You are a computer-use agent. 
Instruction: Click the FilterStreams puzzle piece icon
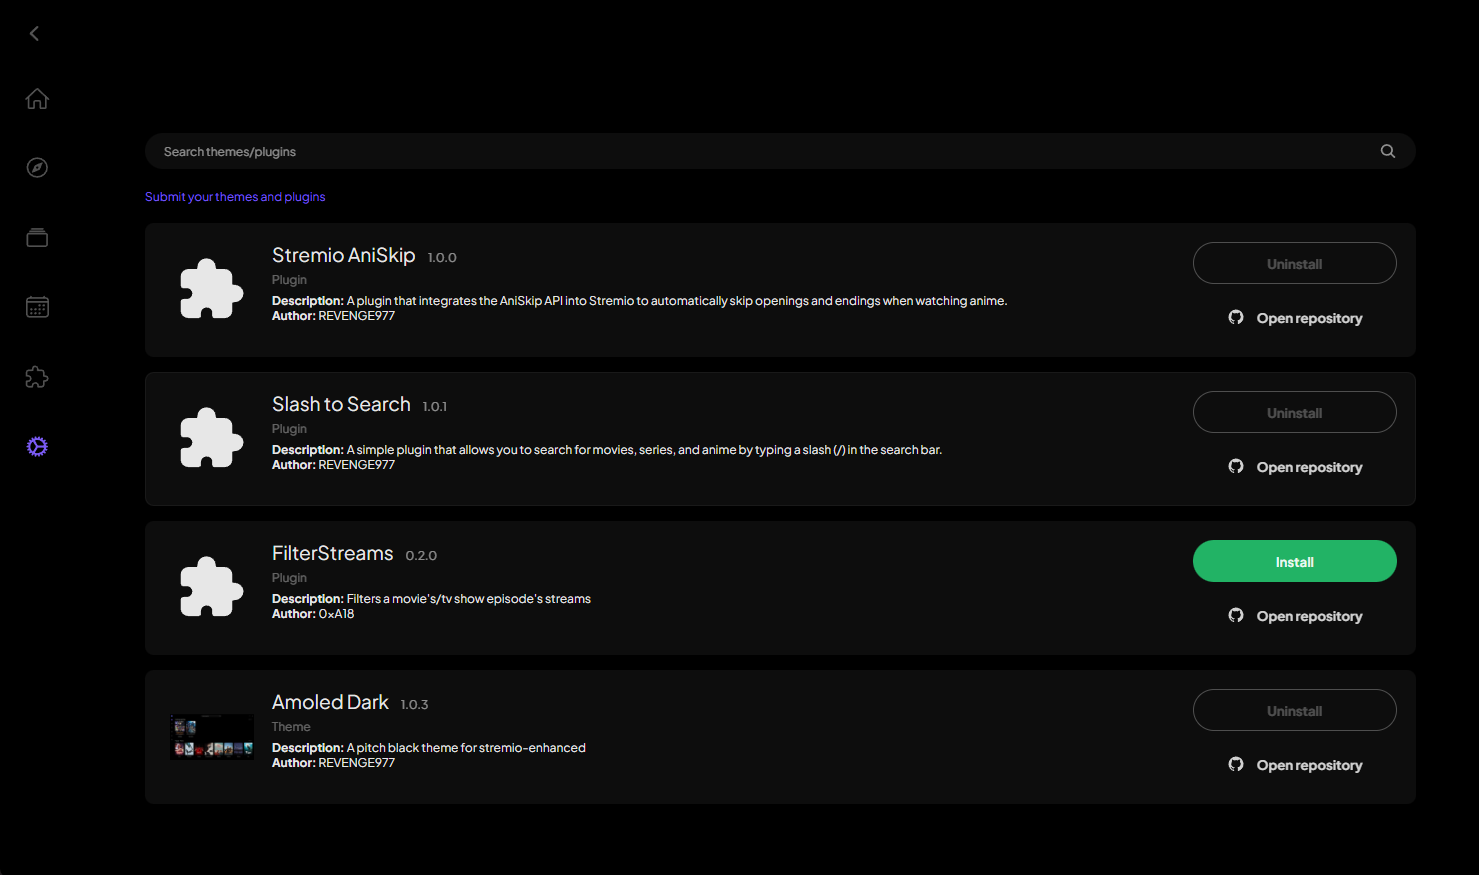[x=211, y=587]
